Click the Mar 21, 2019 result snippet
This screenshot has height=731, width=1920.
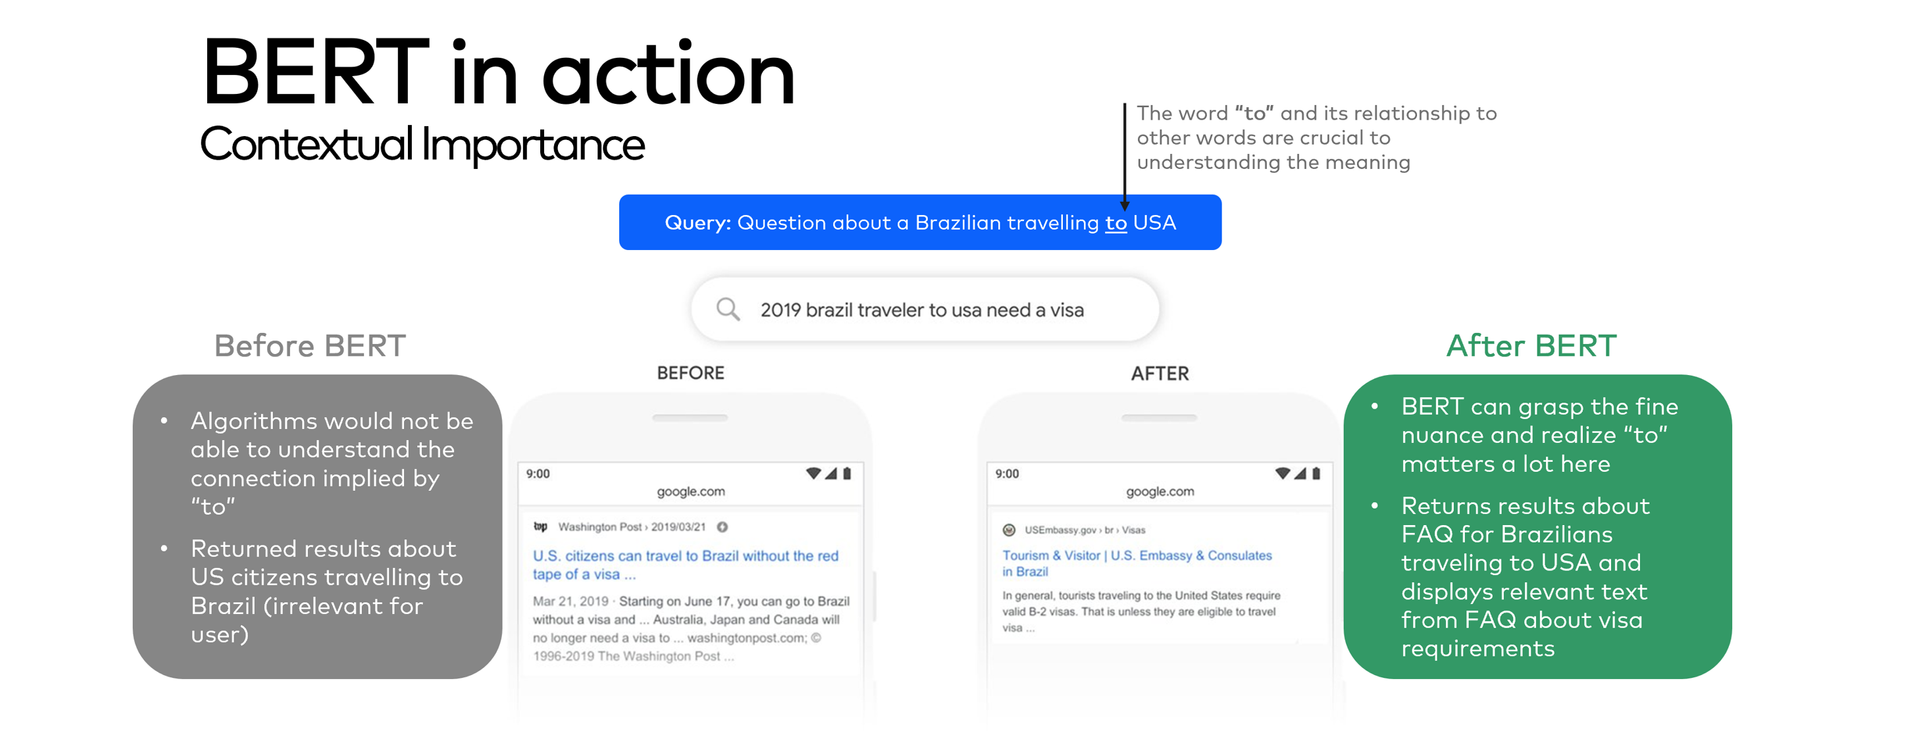pyautogui.click(x=691, y=629)
